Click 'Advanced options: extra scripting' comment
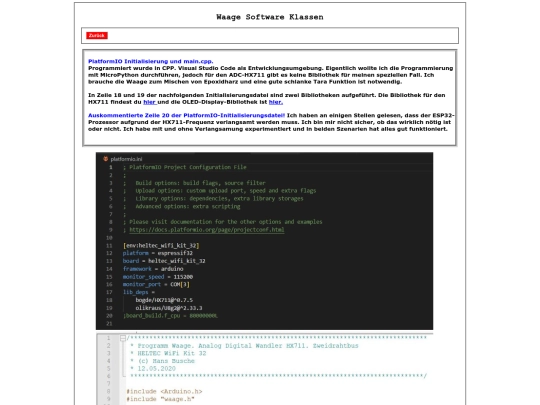 click(x=188, y=207)
